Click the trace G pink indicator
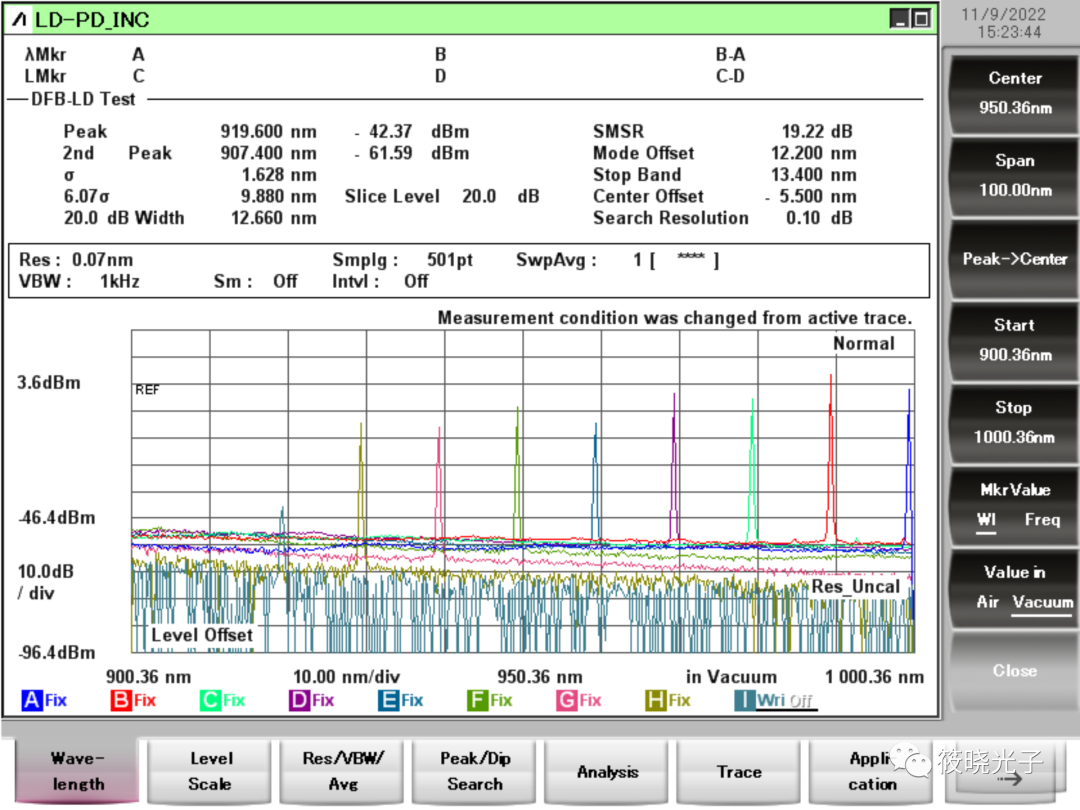This screenshot has height=810, width=1080. click(x=566, y=700)
